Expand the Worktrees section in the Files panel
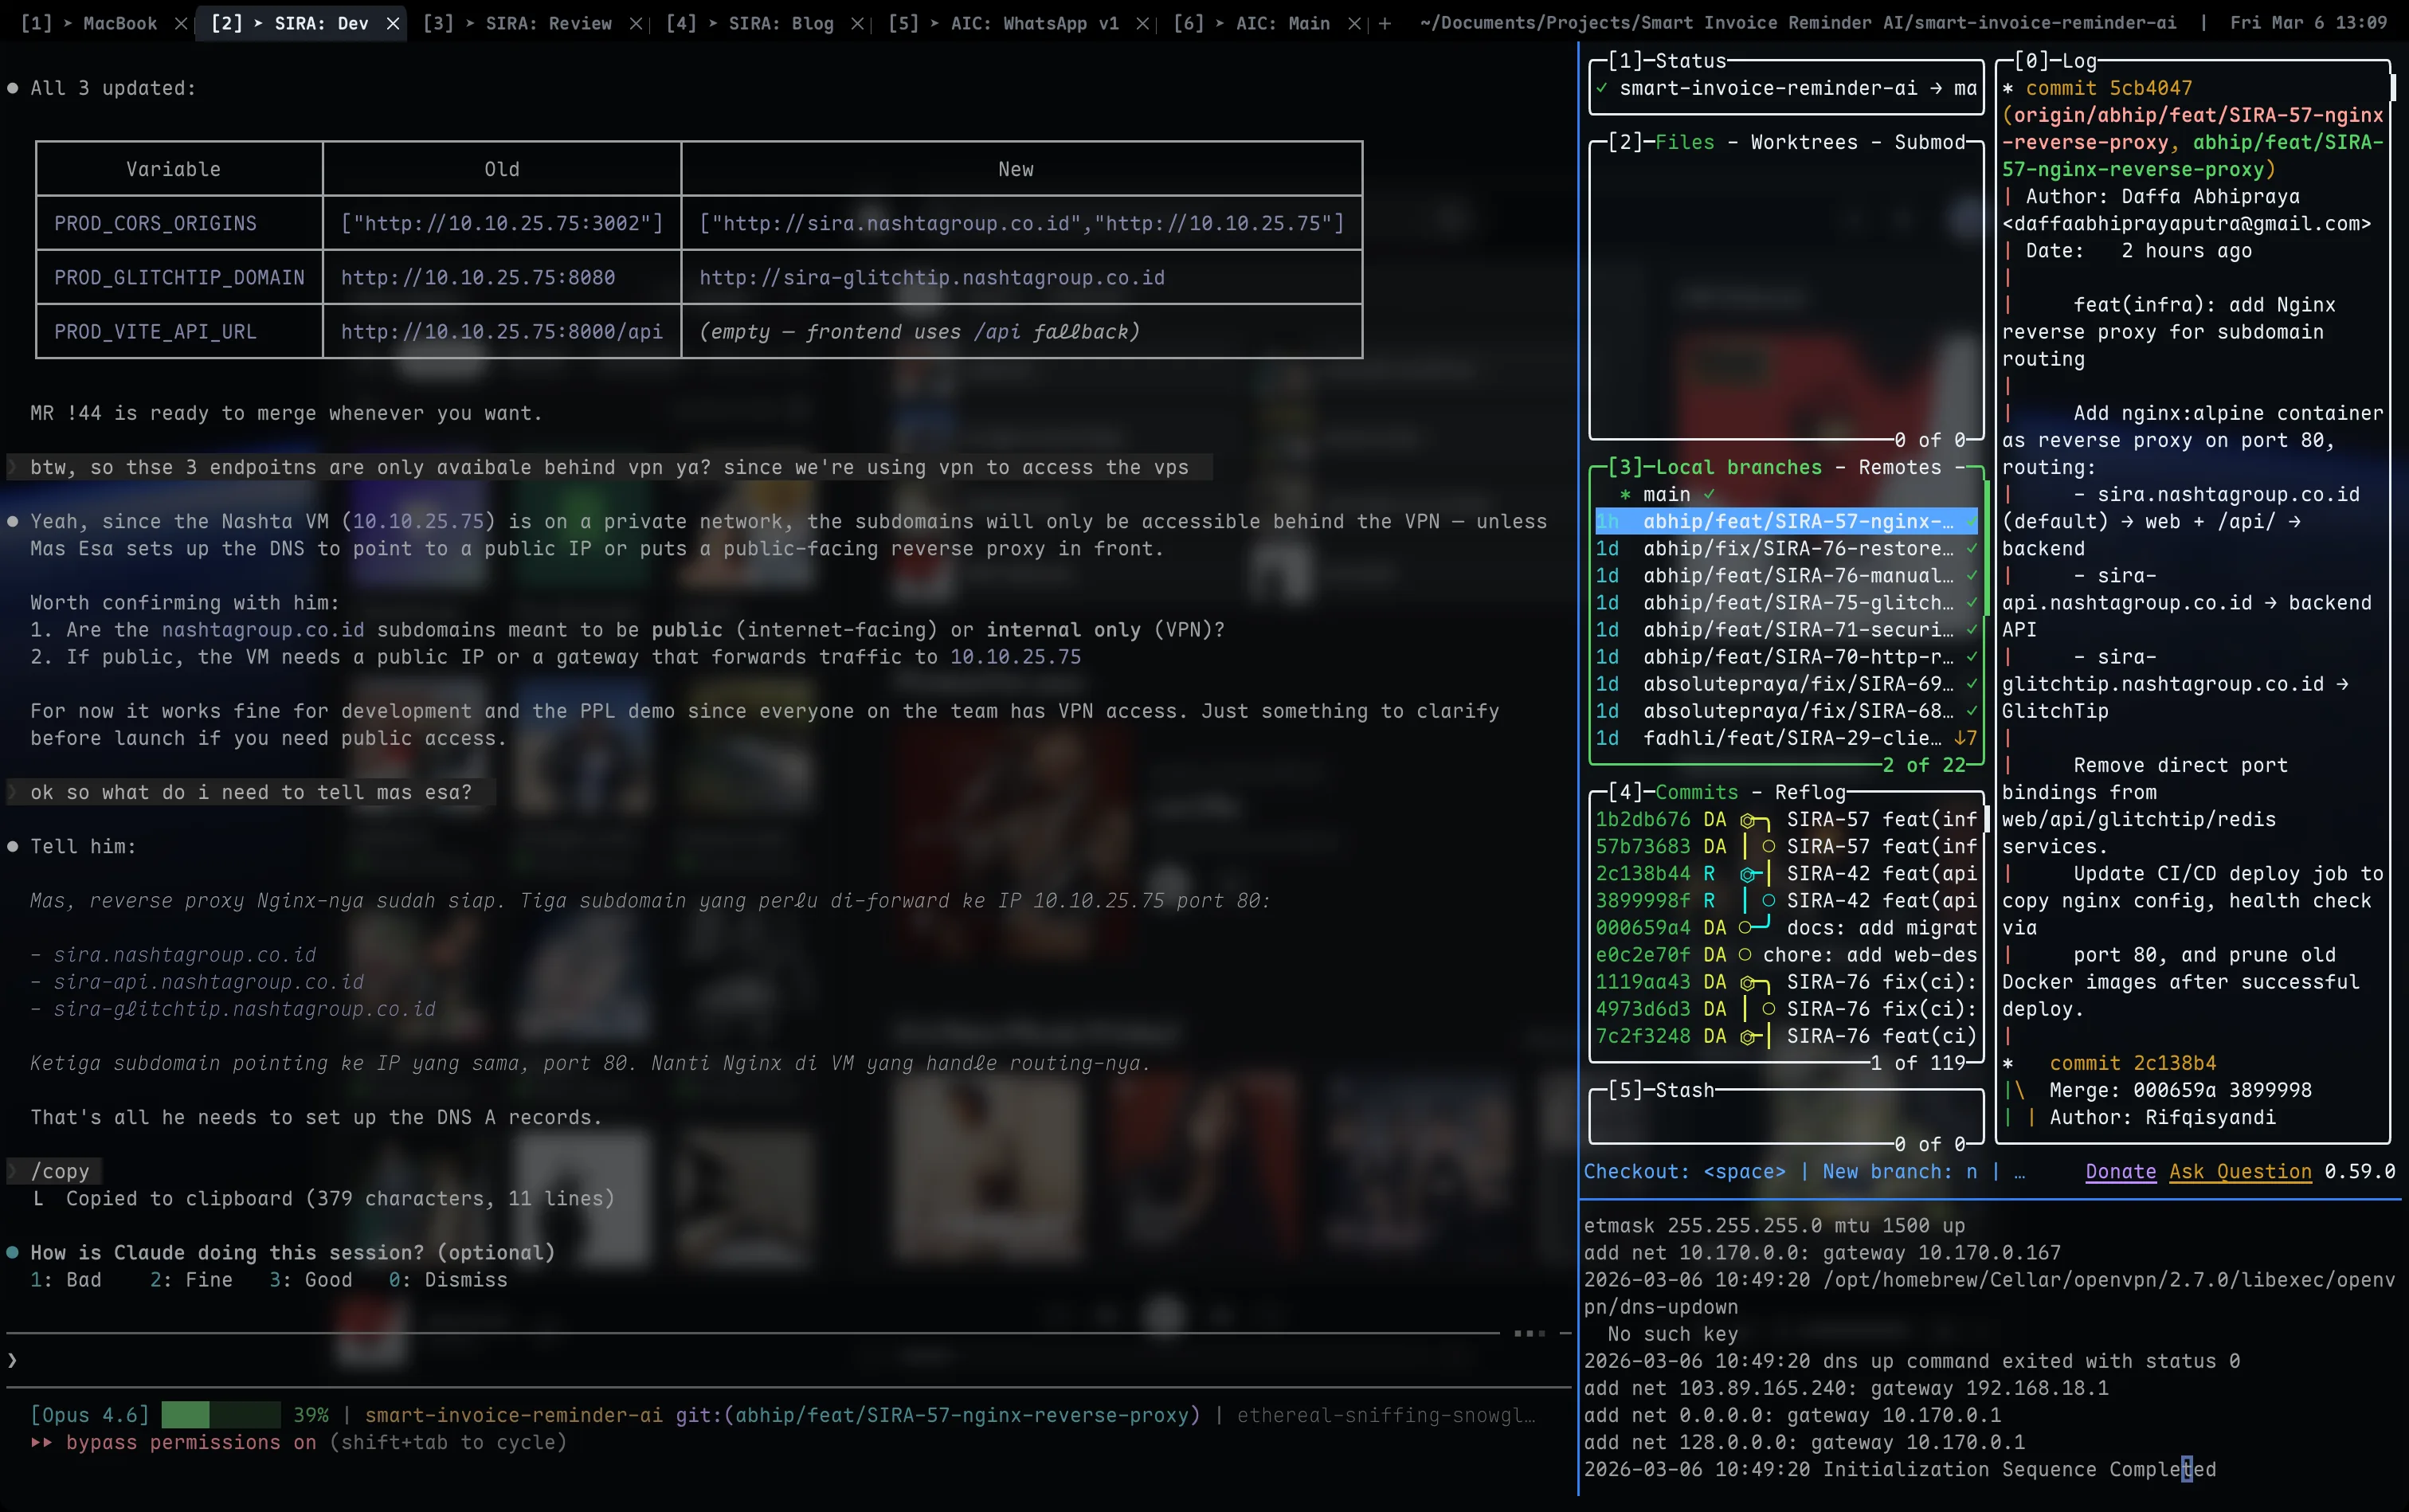 [x=1802, y=142]
